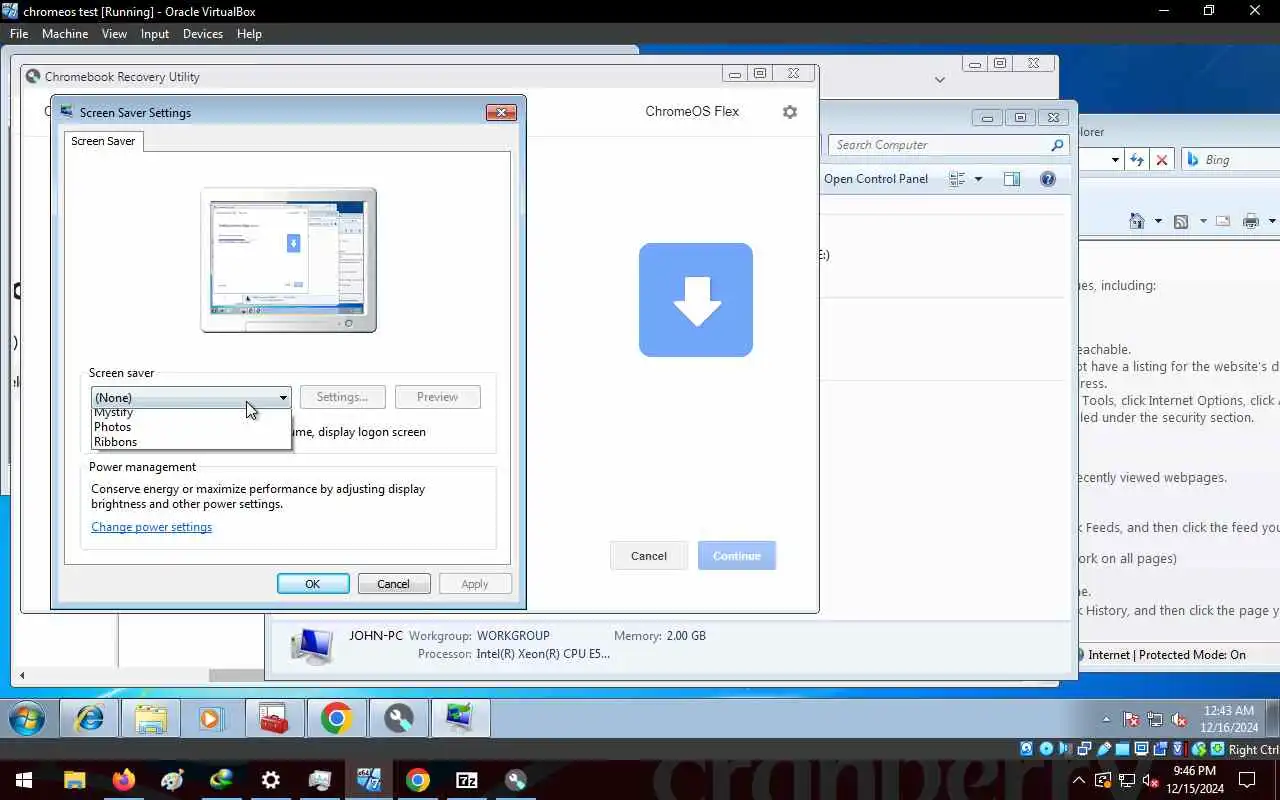Click Internet Explorer RSS feeds icon

point(1181,221)
